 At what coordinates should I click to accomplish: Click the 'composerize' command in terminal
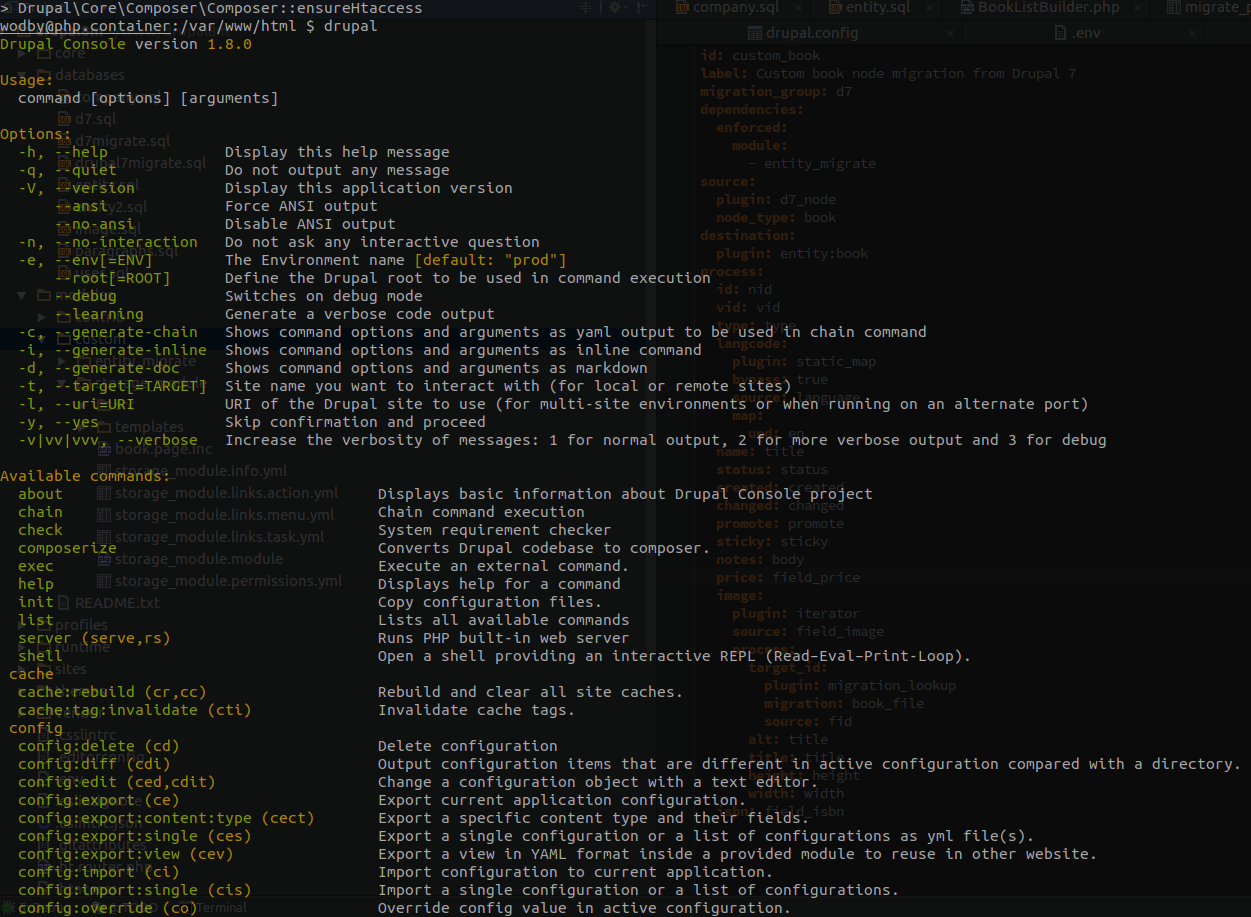pyautogui.click(x=67, y=548)
